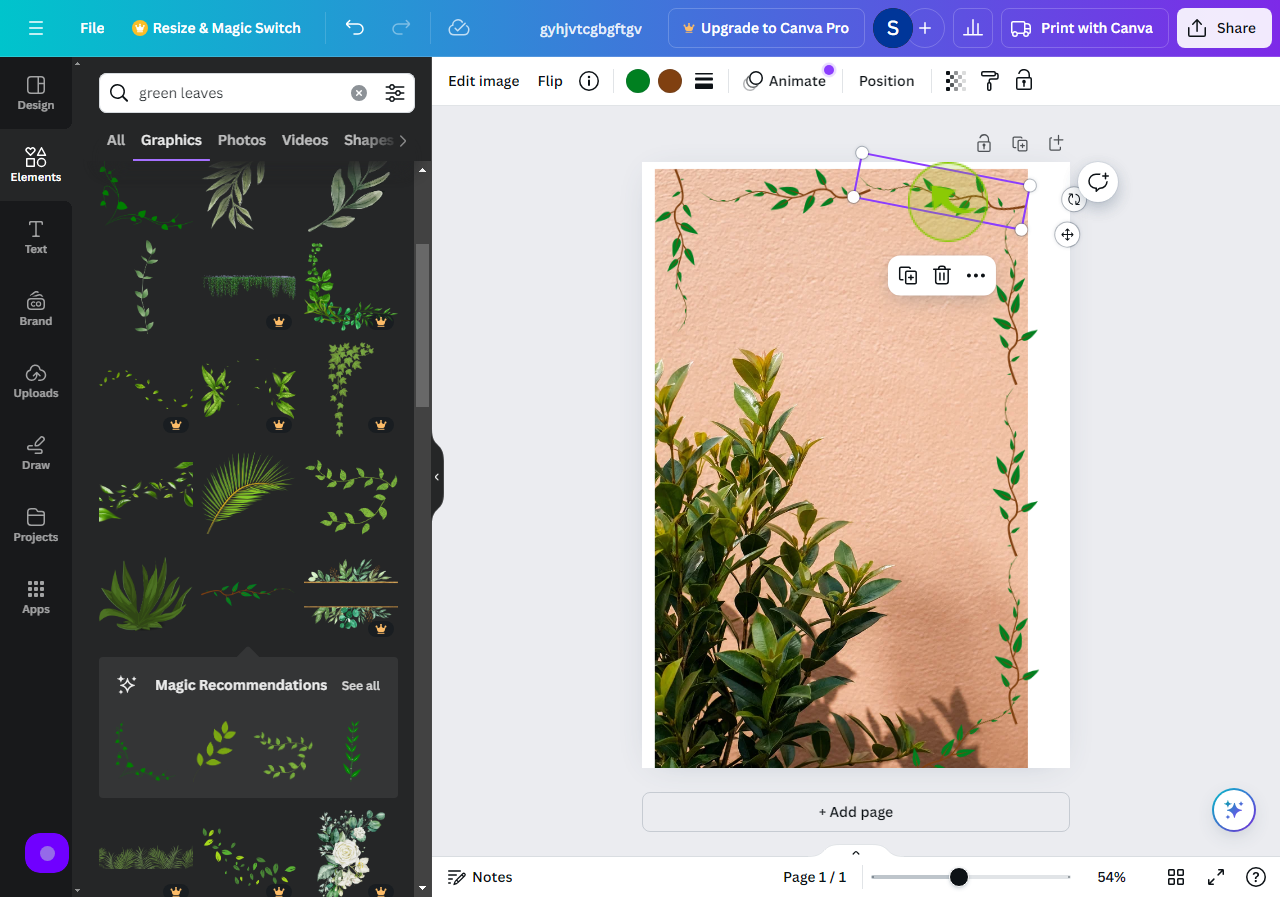
Task: Click the copy style paint roller icon
Action: (990, 81)
